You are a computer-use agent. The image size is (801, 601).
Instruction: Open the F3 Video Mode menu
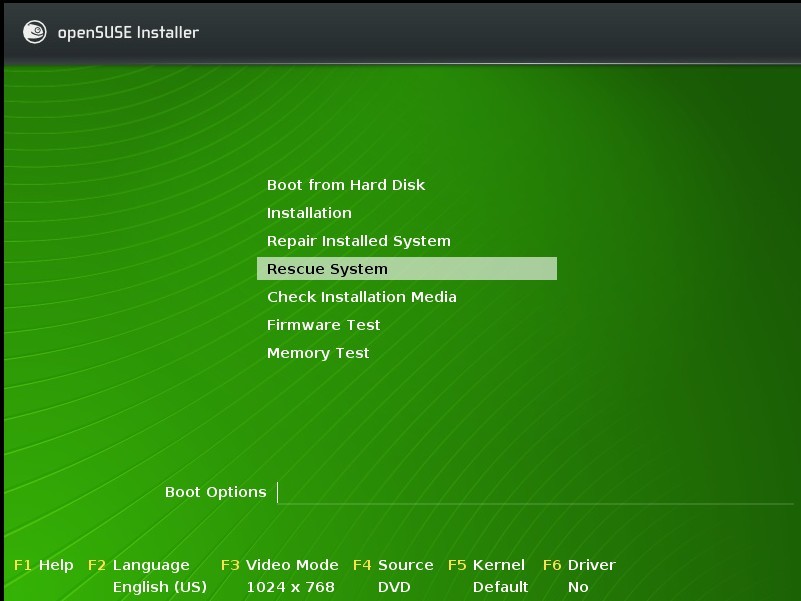[x=279, y=565]
